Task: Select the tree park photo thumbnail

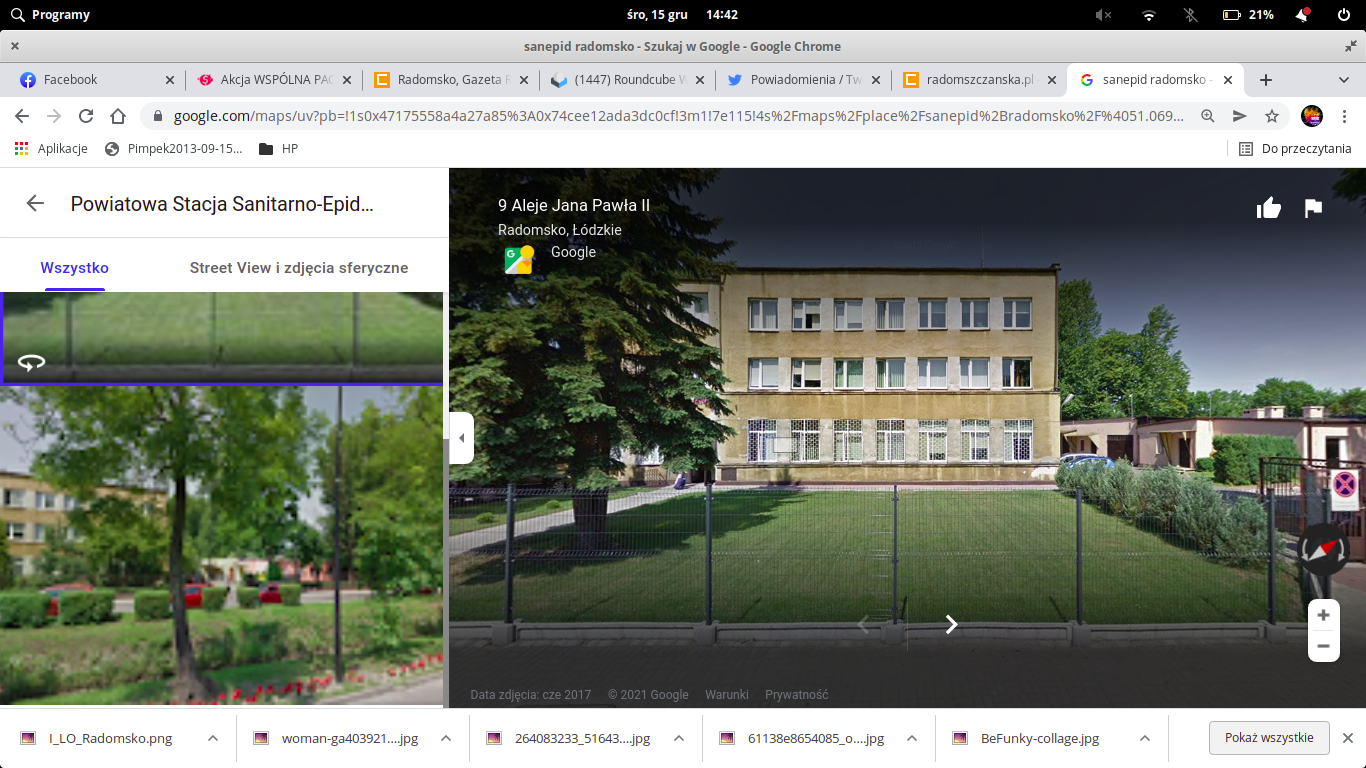Action: (x=221, y=546)
